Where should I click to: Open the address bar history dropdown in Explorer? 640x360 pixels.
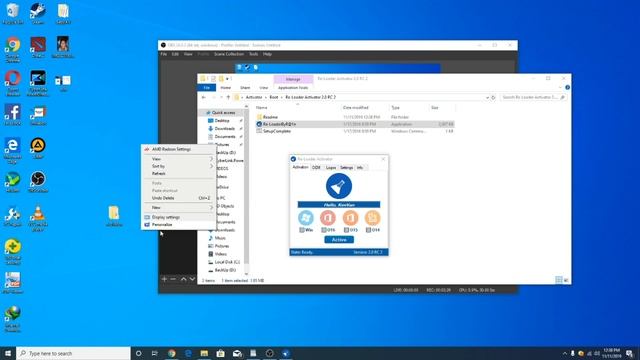tap(487, 98)
